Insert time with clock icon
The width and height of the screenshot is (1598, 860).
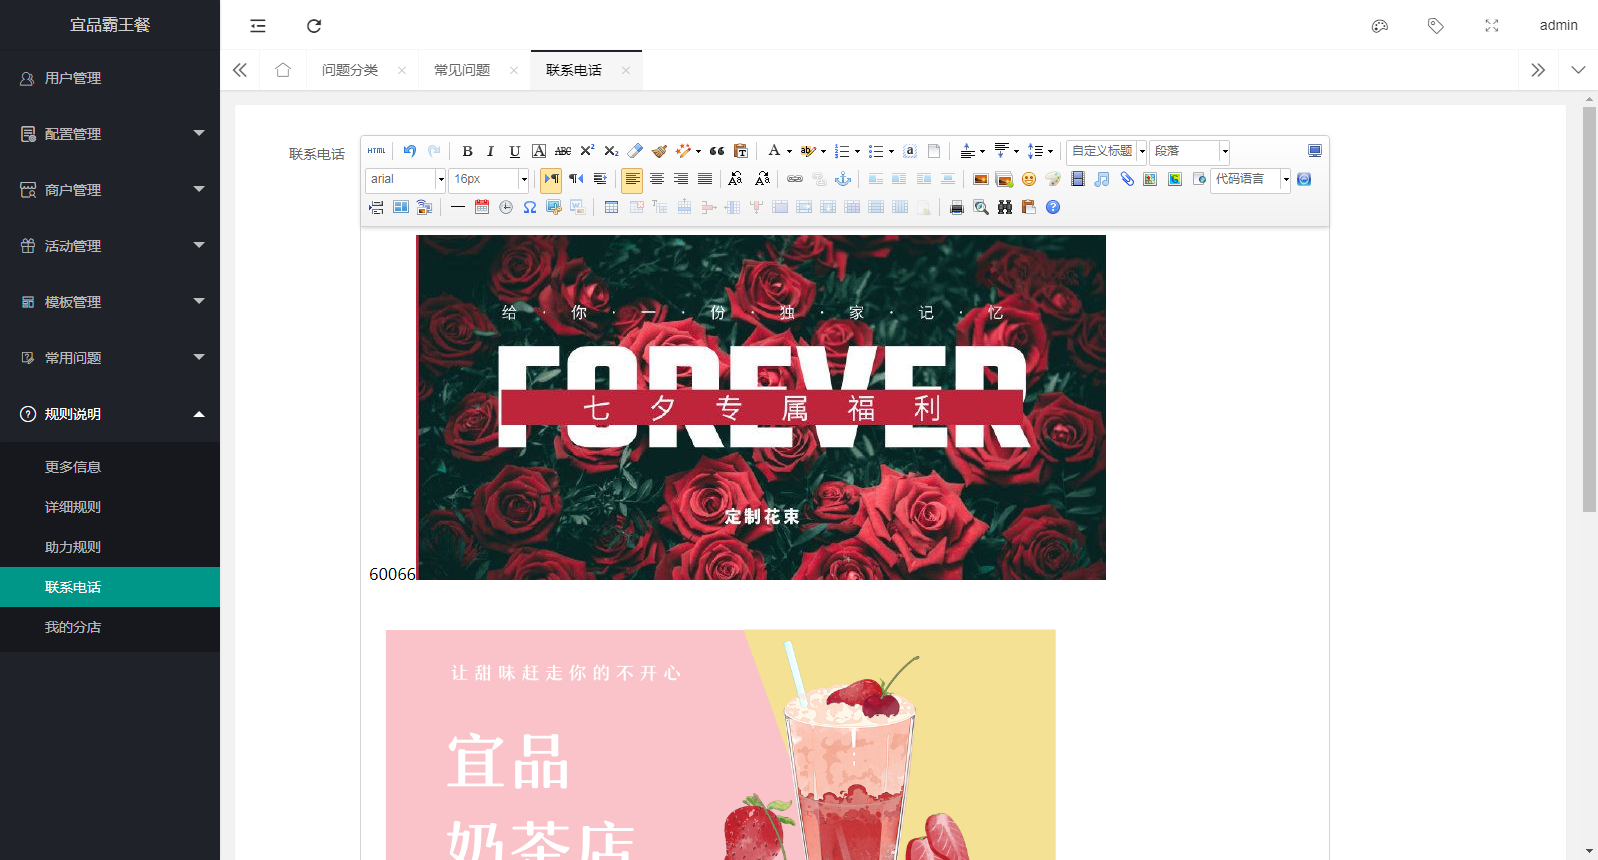pos(506,207)
